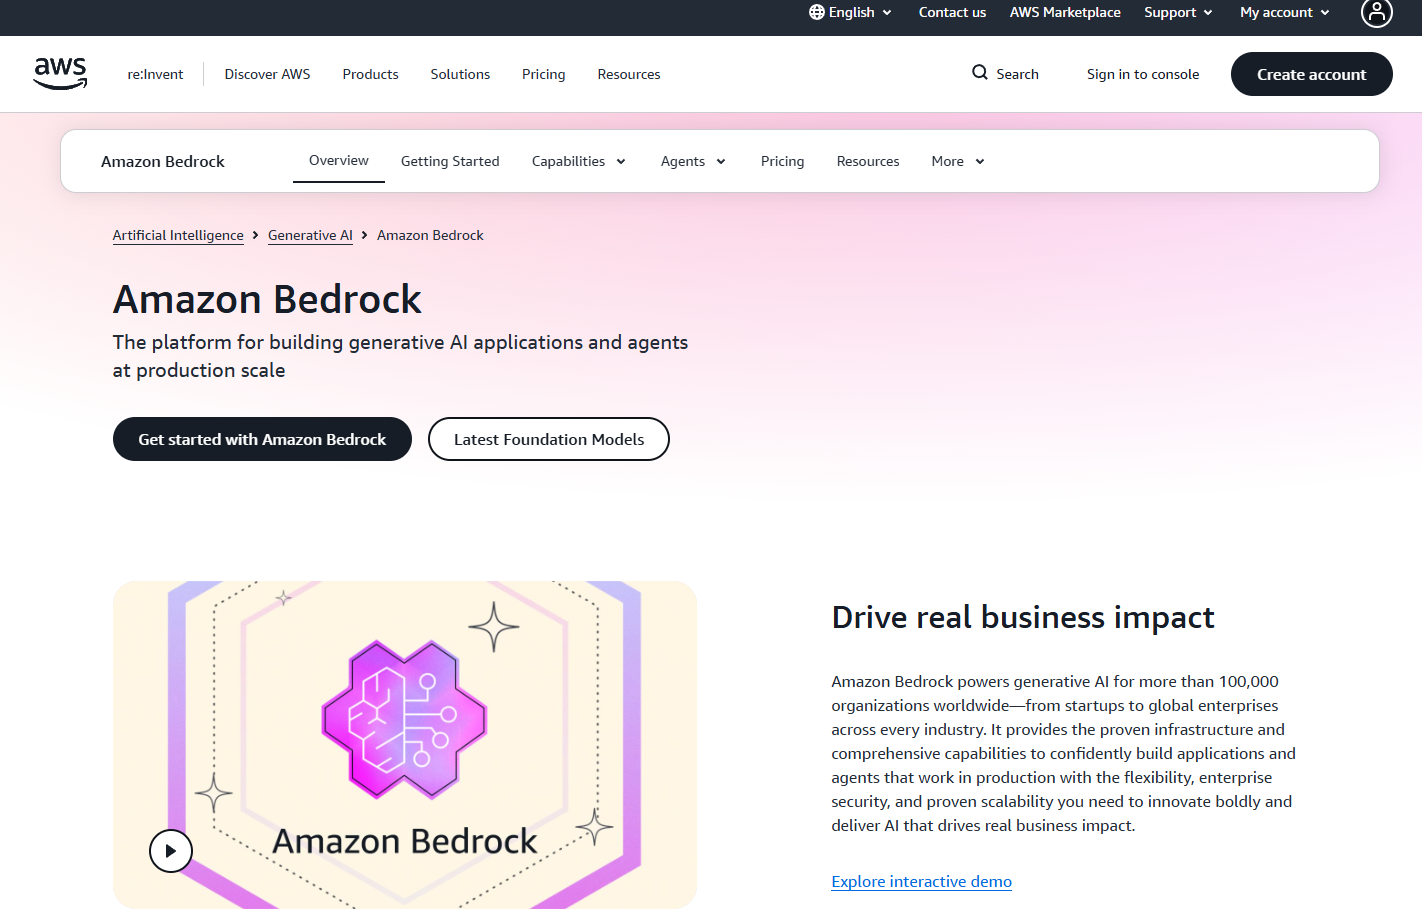Open the More dropdown in Bedrock nav
Image resolution: width=1422 pixels, height=909 pixels.
958,161
